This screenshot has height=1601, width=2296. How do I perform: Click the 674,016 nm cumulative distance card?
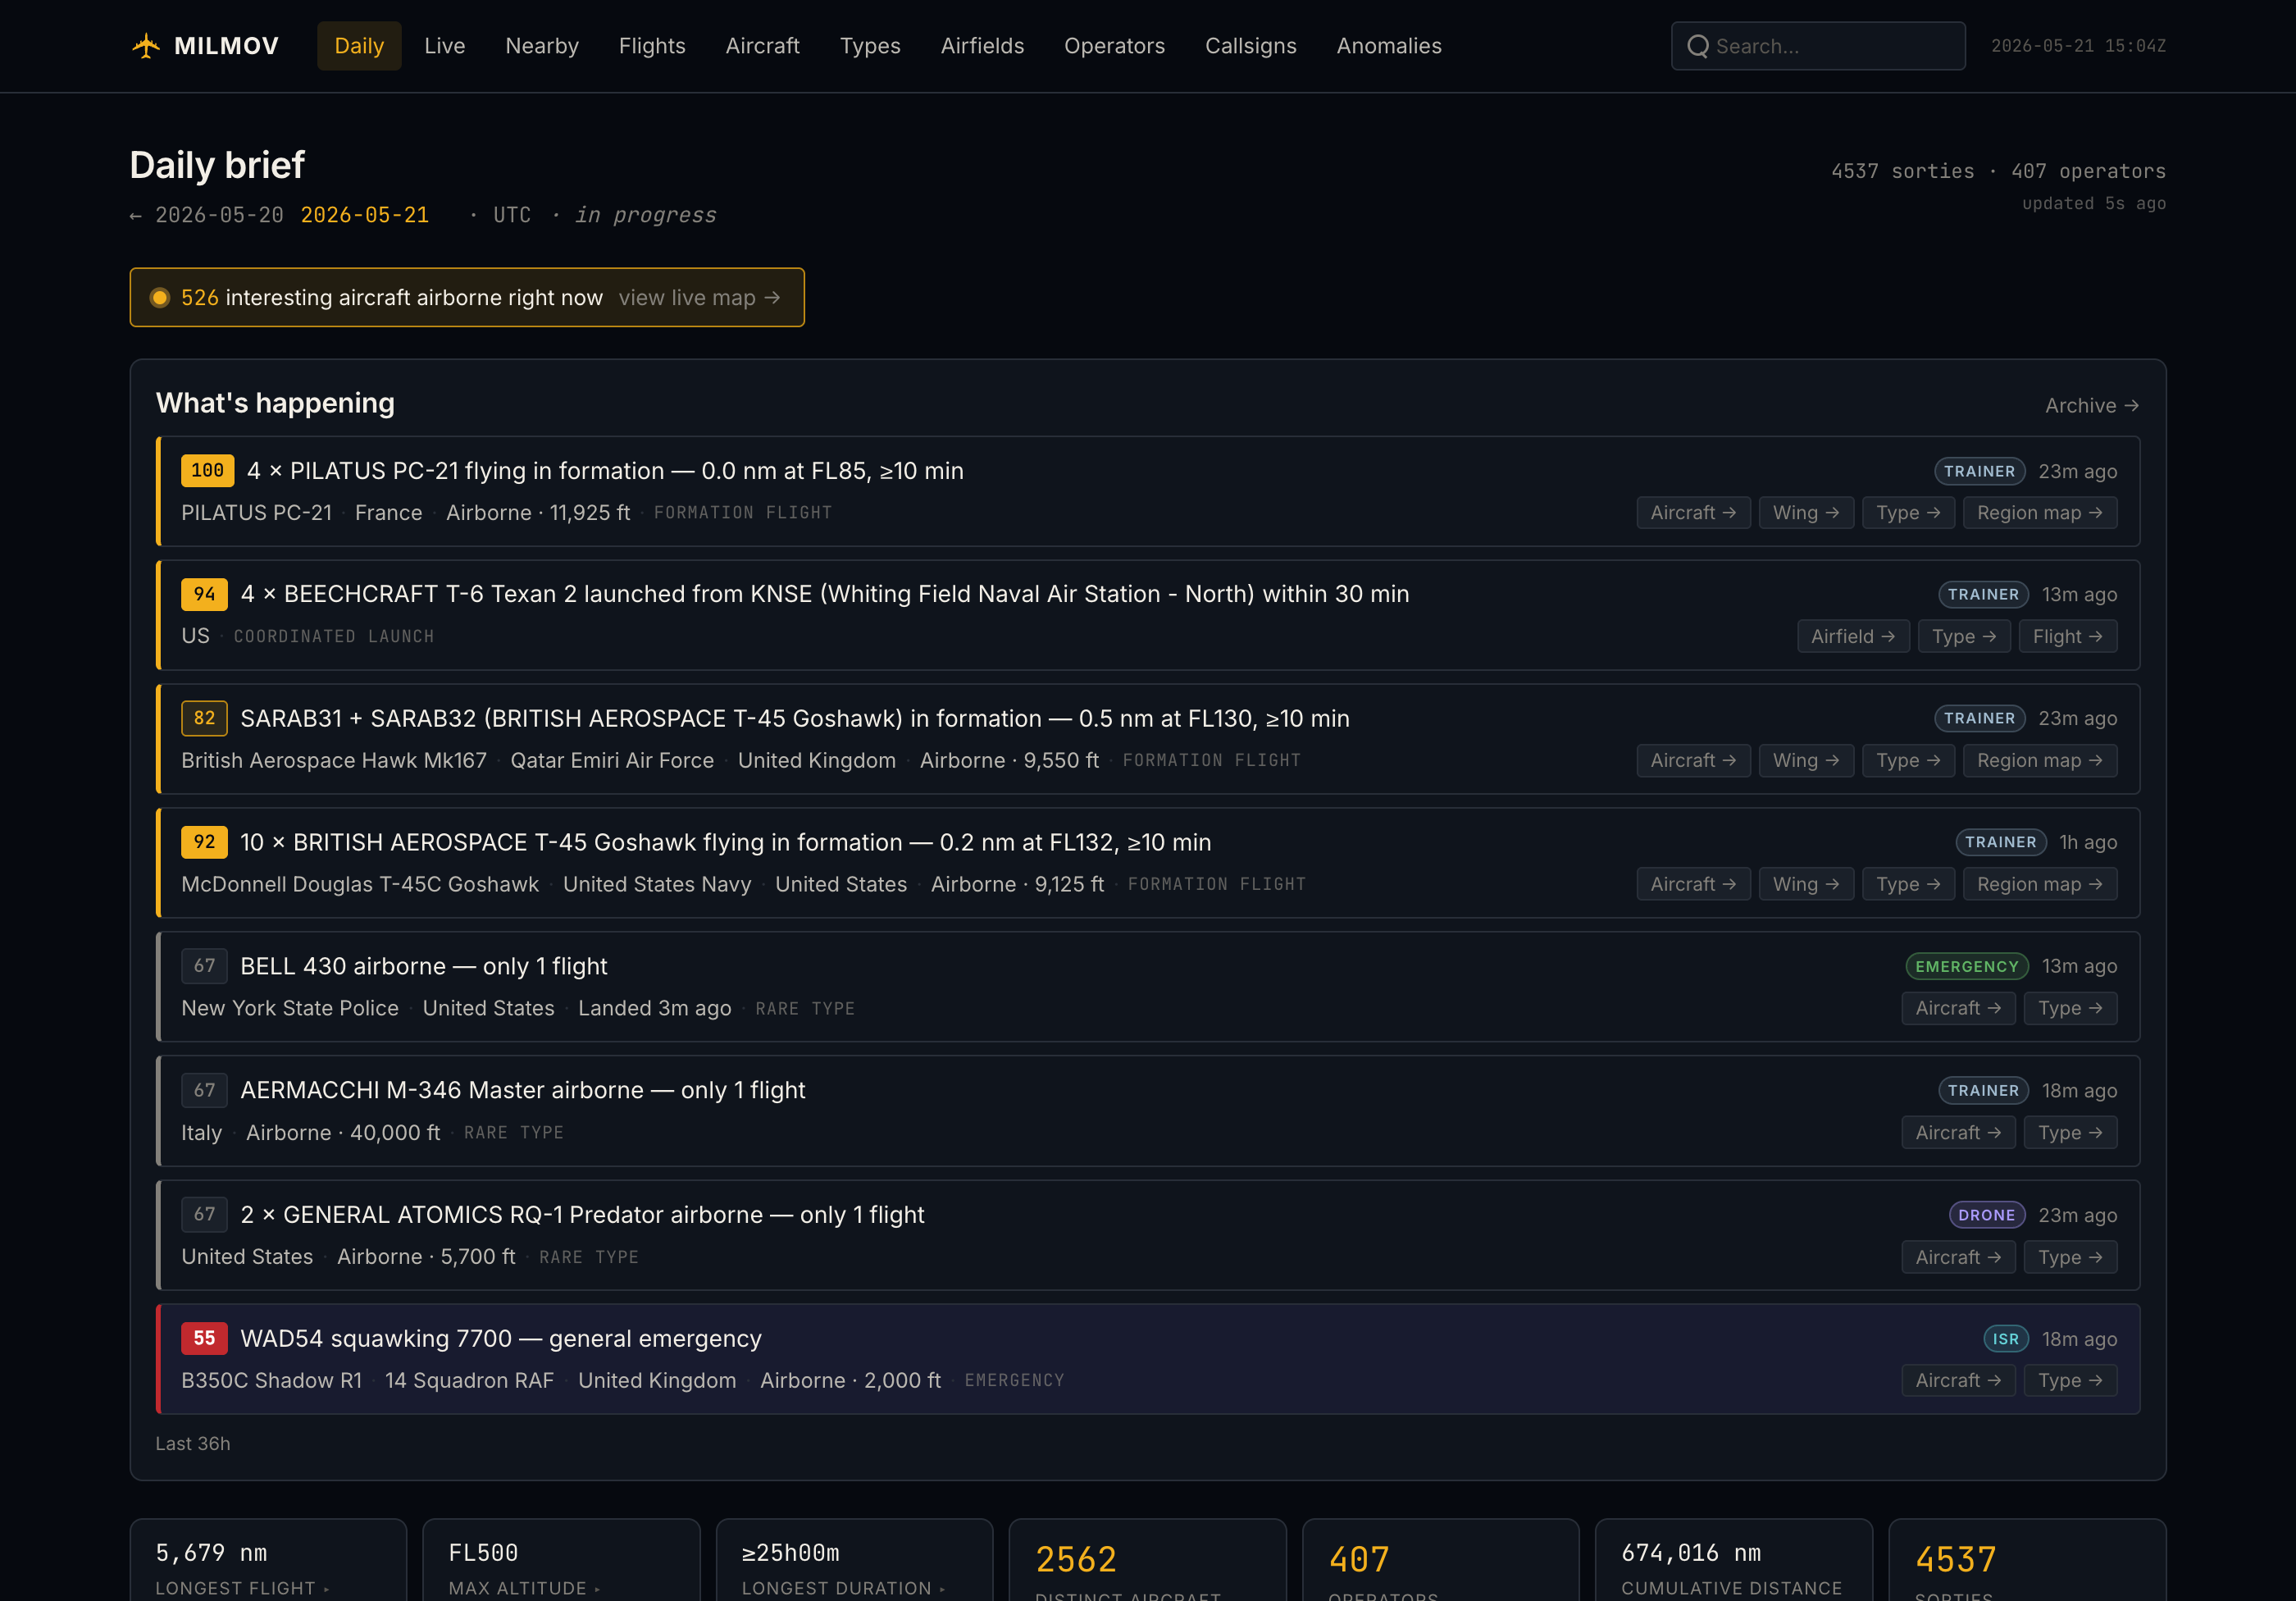1733,1561
